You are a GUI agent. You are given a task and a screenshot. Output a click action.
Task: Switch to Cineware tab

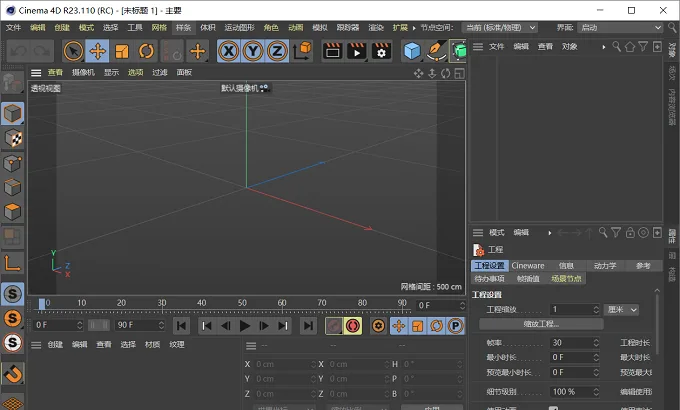[528, 266]
